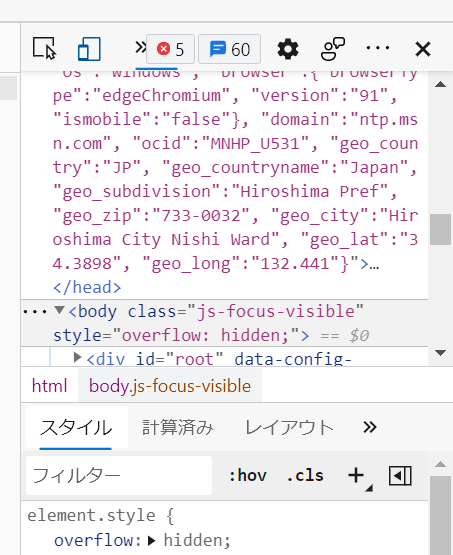This screenshot has width=453, height=555.
Task: Toggle the :hov element state panel
Action: [x=248, y=475]
